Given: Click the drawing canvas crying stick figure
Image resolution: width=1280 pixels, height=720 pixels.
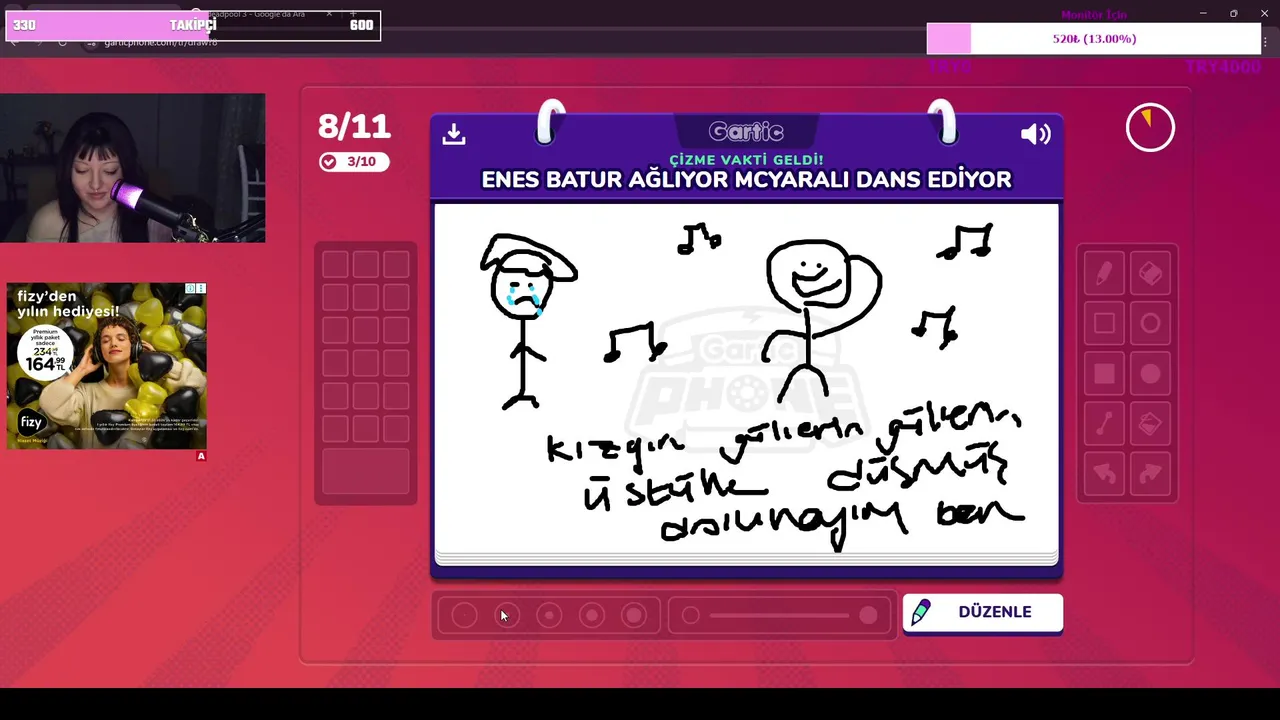Looking at the screenshot, I should (x=526, y=320).
